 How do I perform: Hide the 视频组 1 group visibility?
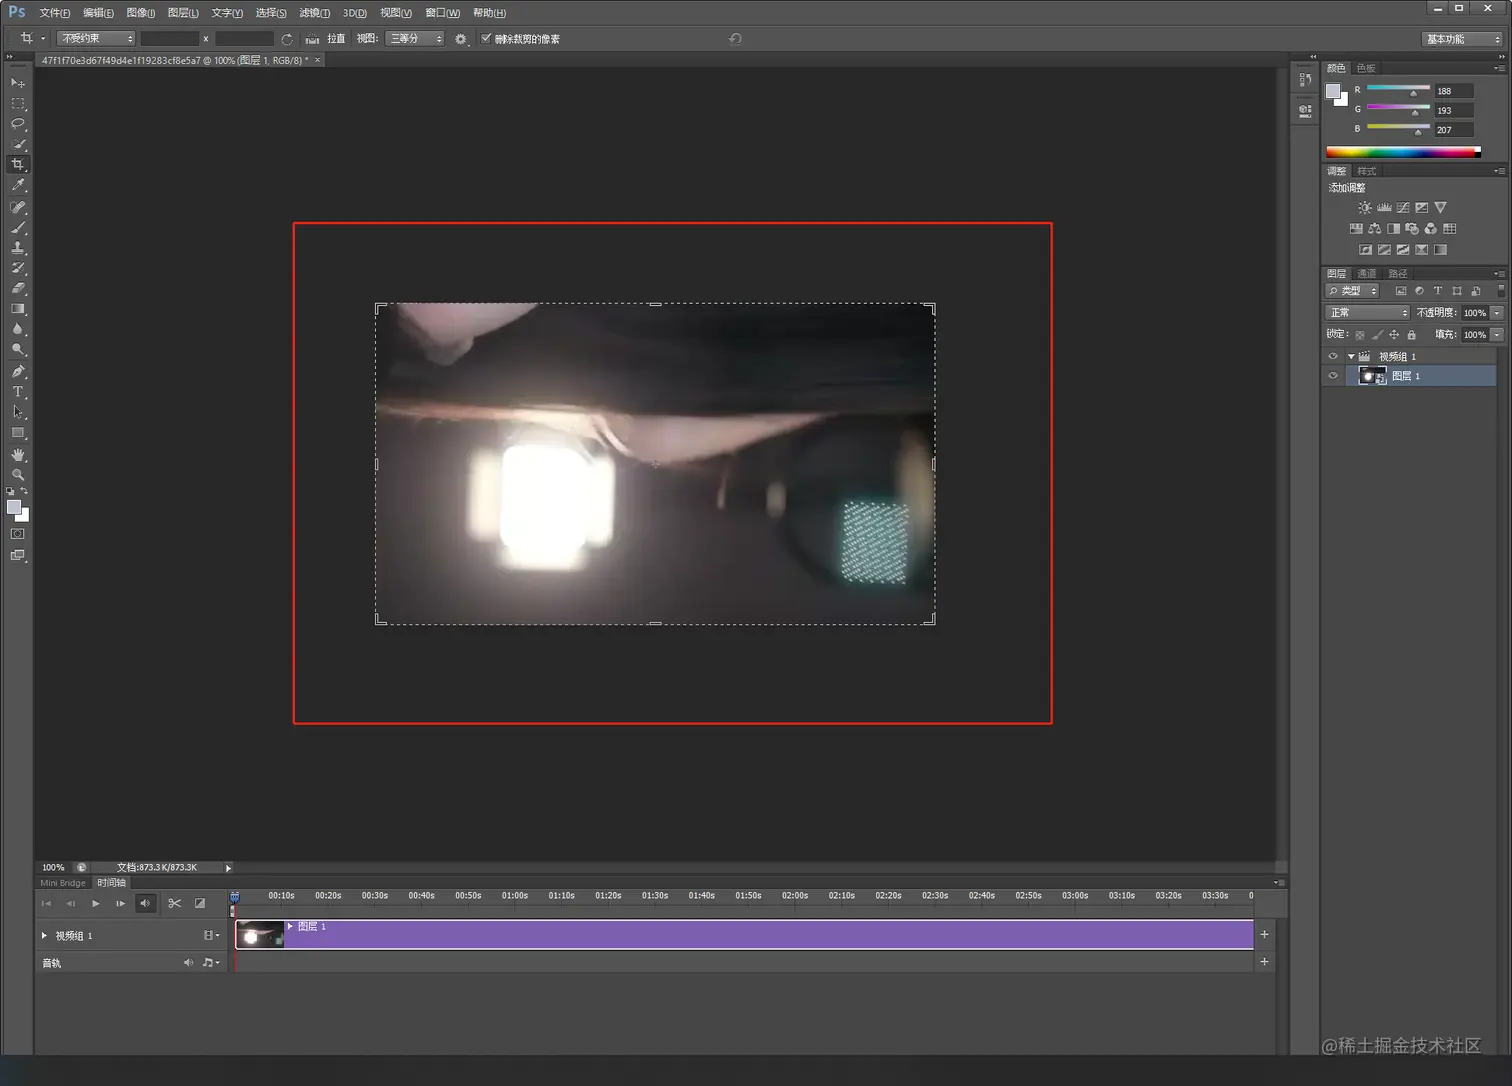coord(1333,356)
